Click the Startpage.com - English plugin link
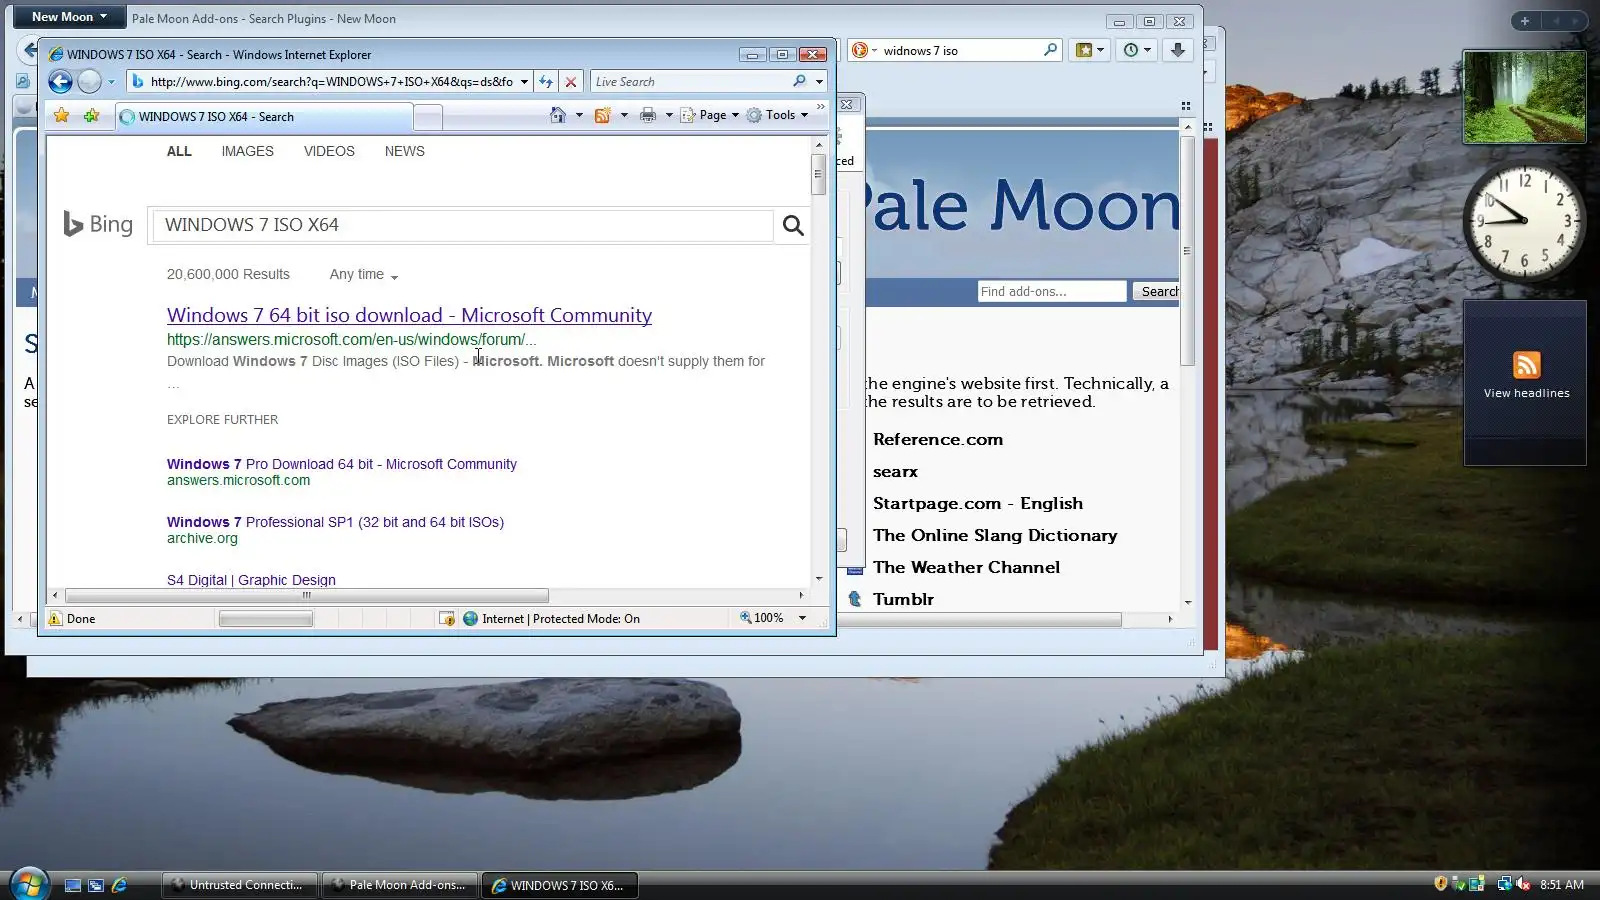The width and height of the screenshot is (1600, 900). click(x=978, y=503)
